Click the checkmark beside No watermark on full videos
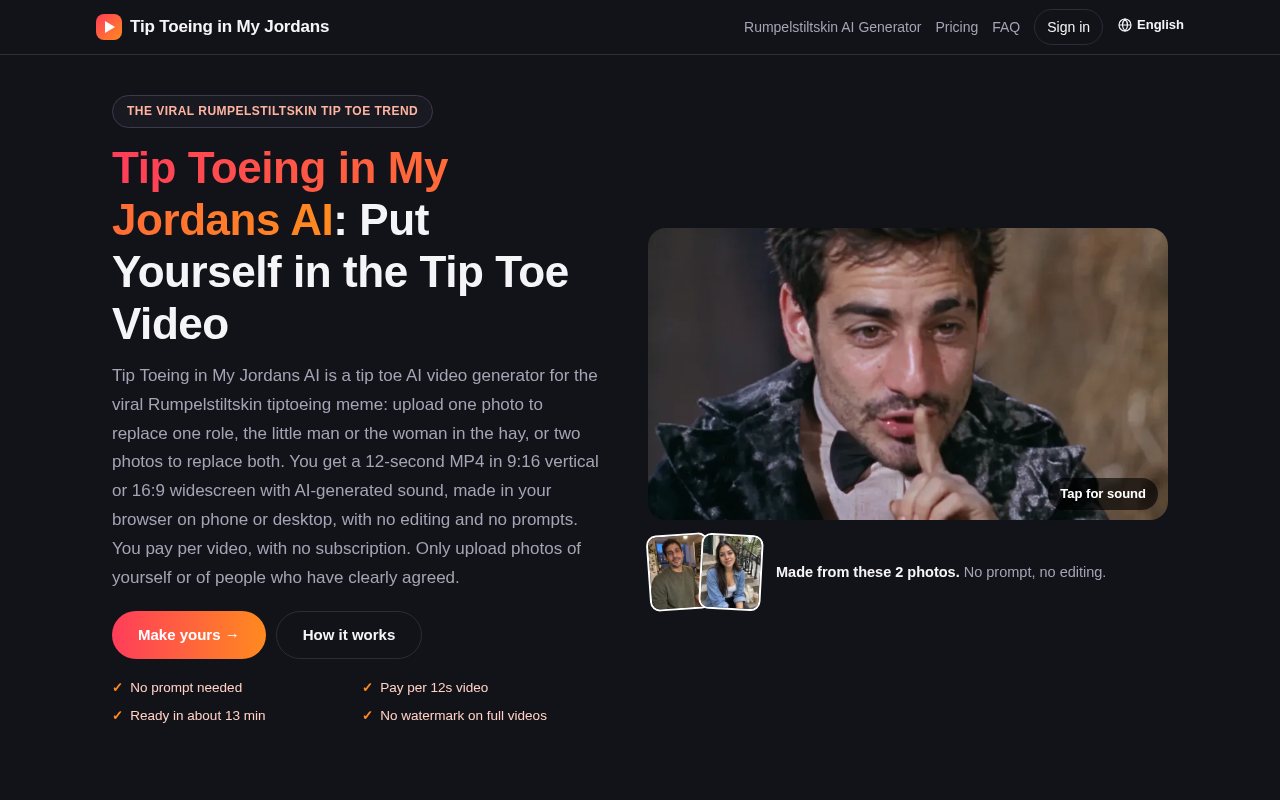This screenshot has width=1280, height=800. (x=367, y=716)
